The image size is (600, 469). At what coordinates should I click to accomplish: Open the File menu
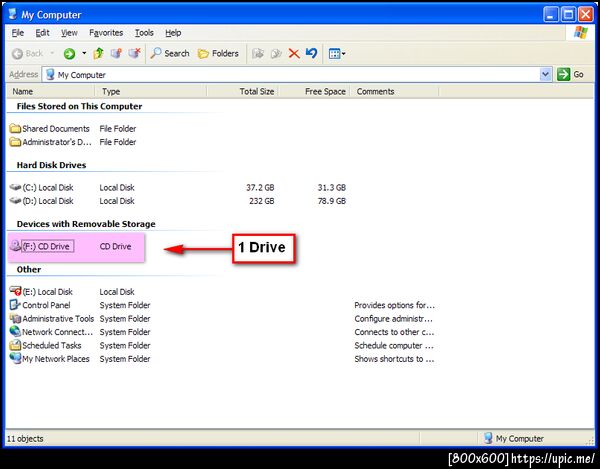pyautogui.click(x=18, y=33)
